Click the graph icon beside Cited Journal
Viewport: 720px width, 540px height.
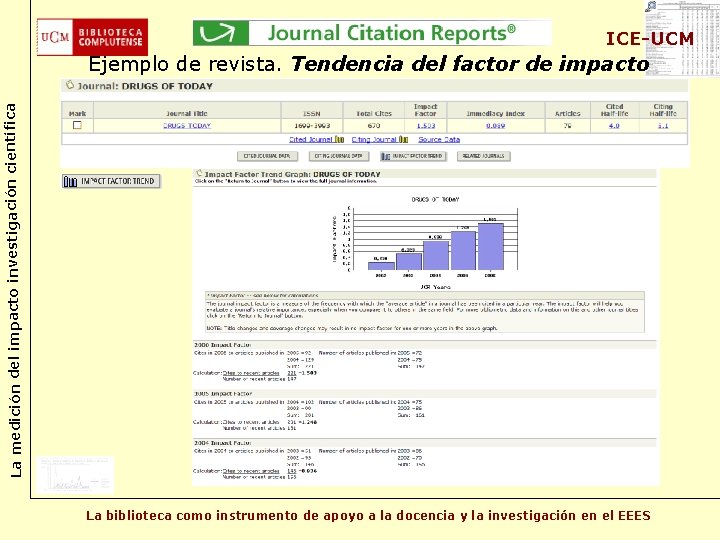339,139
